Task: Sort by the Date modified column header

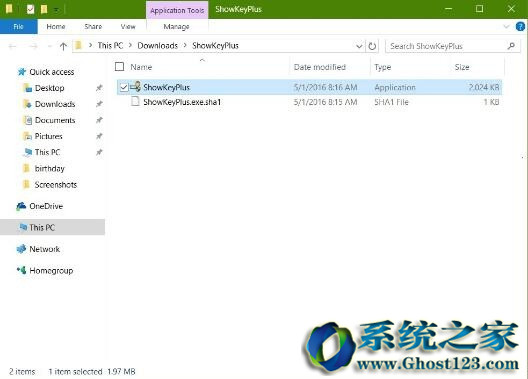Action: coord(320,67)
